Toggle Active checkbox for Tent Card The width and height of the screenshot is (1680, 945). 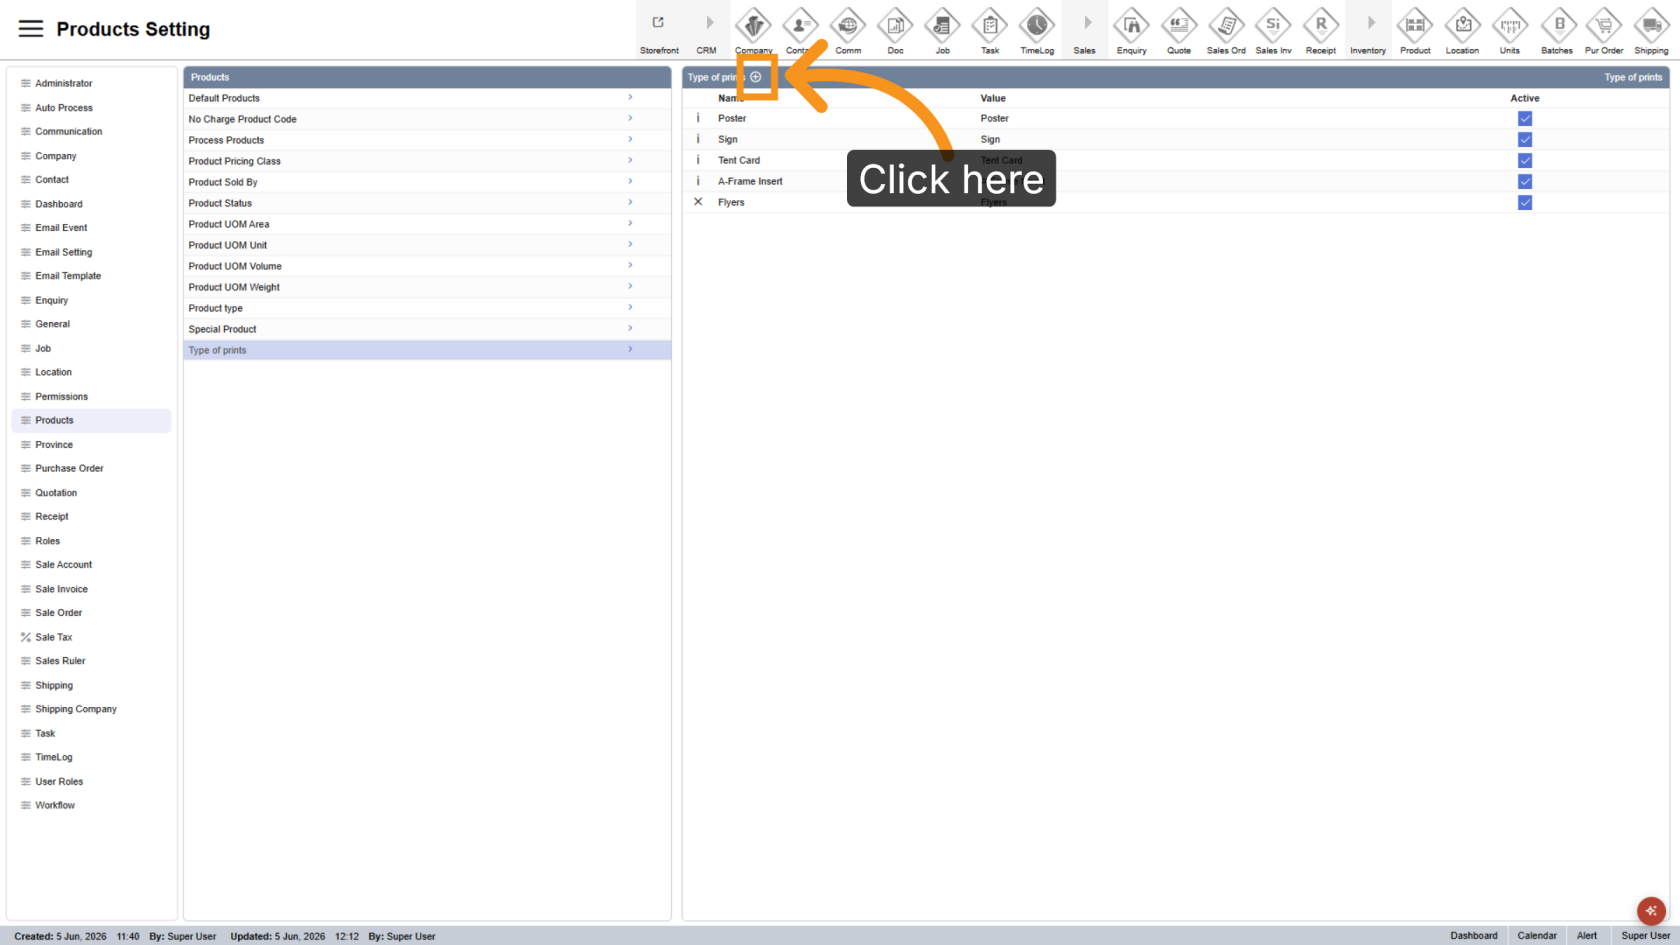1525,160
